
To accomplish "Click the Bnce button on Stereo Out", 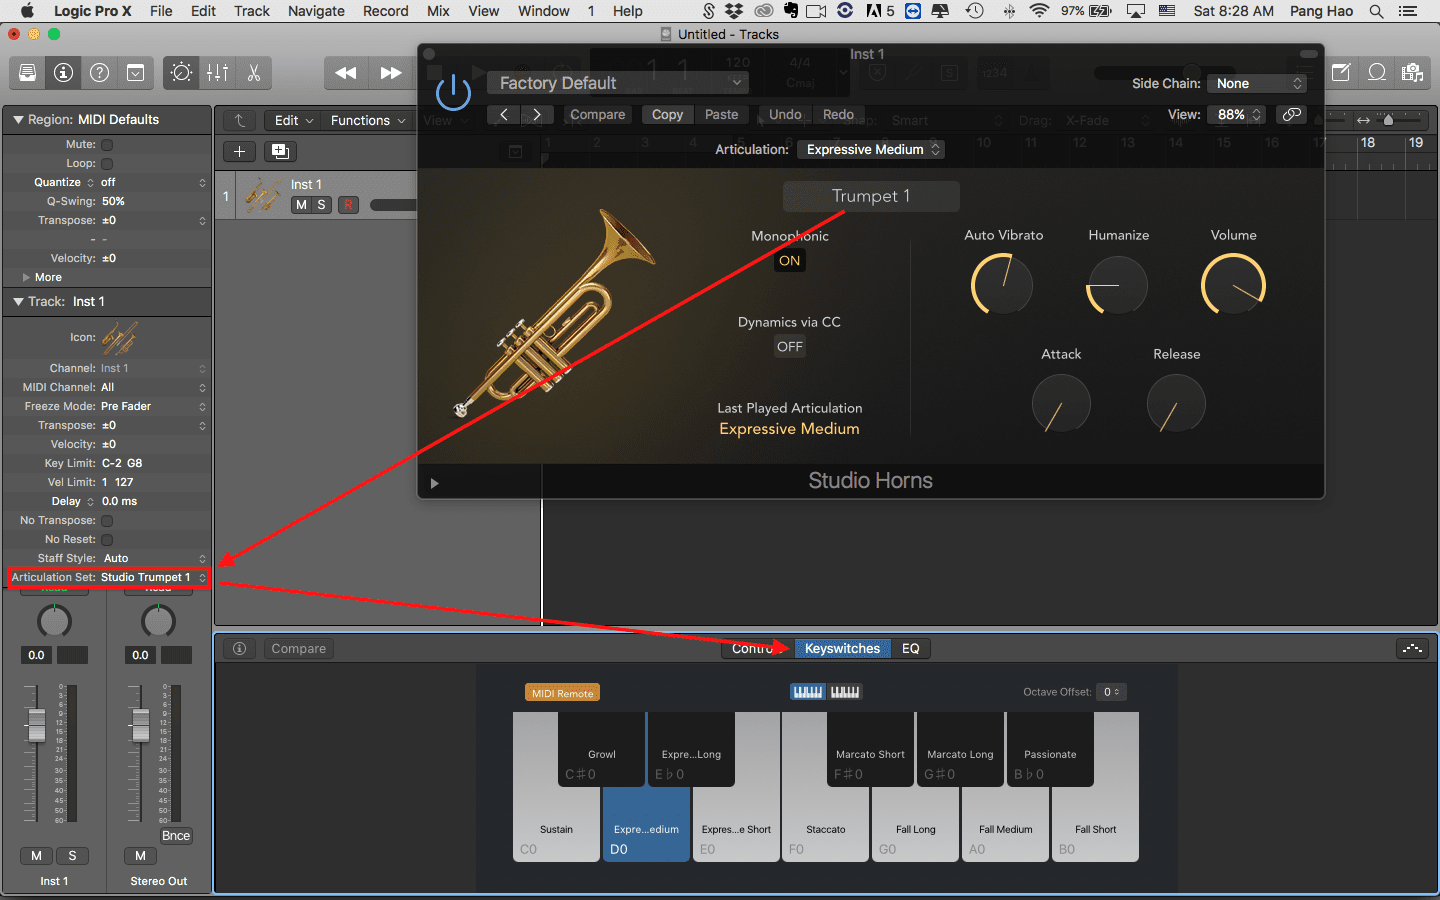I will pyautogui.click(x=176, y=836).
